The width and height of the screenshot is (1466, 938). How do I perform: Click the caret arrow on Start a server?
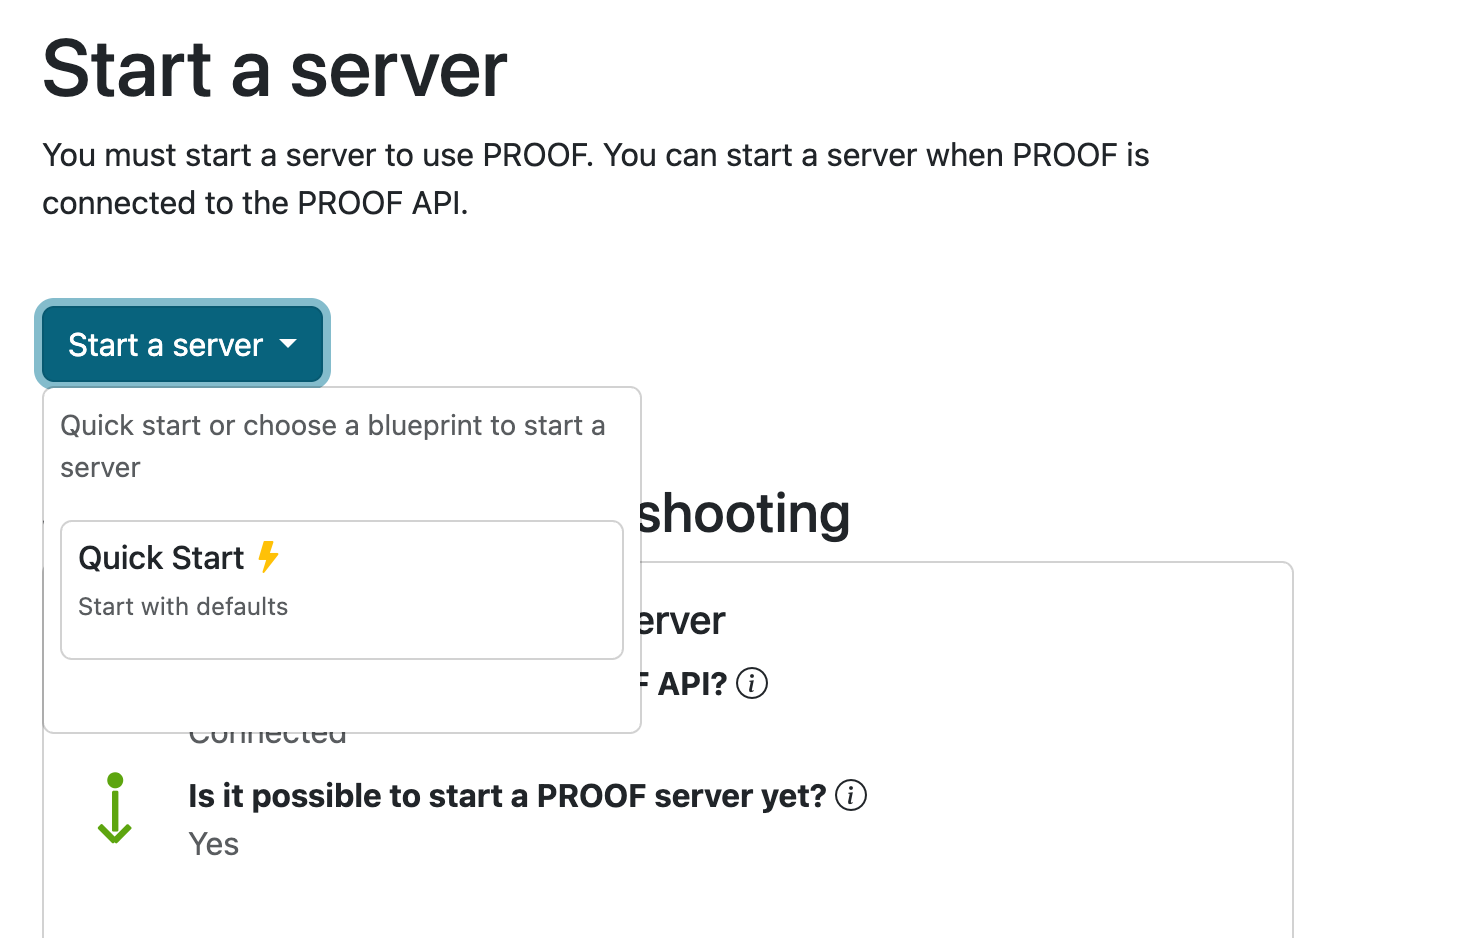[288, 344]
